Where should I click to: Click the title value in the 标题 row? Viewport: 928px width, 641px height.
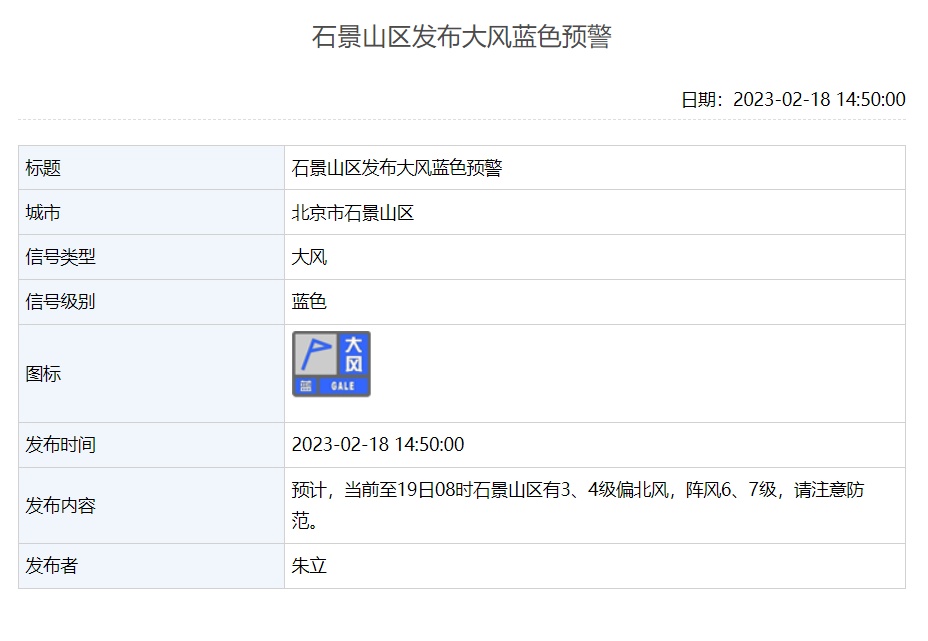[396, 168]
